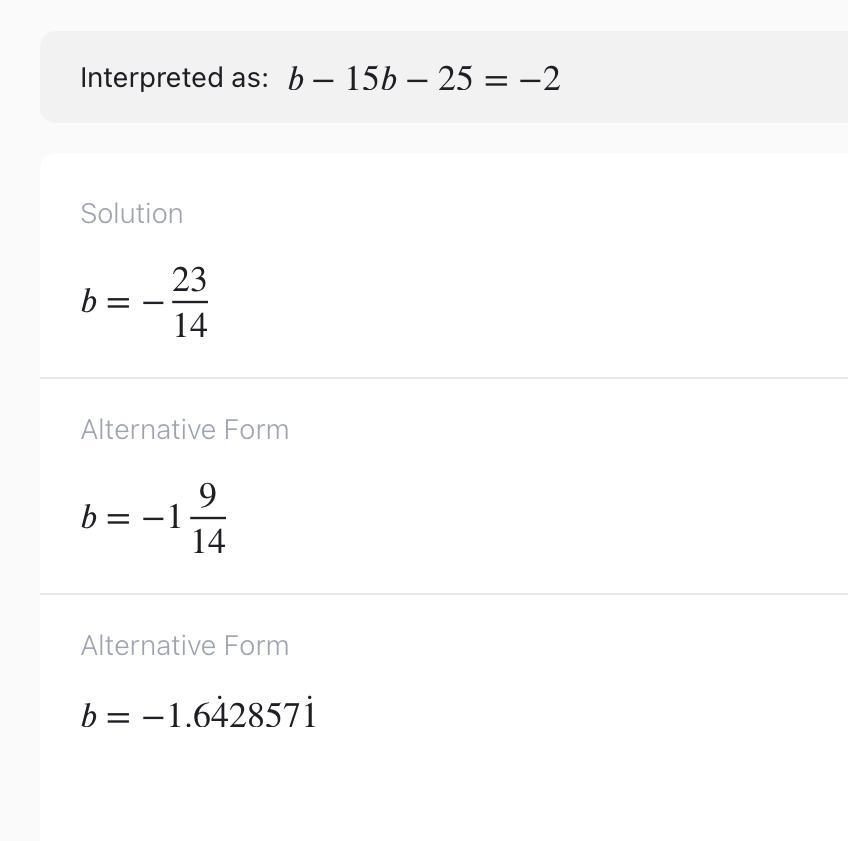The width and height of the screenshot is (848, 841).
Task: Click the −2 on the equation's right side
Action: tap(539, 79)
